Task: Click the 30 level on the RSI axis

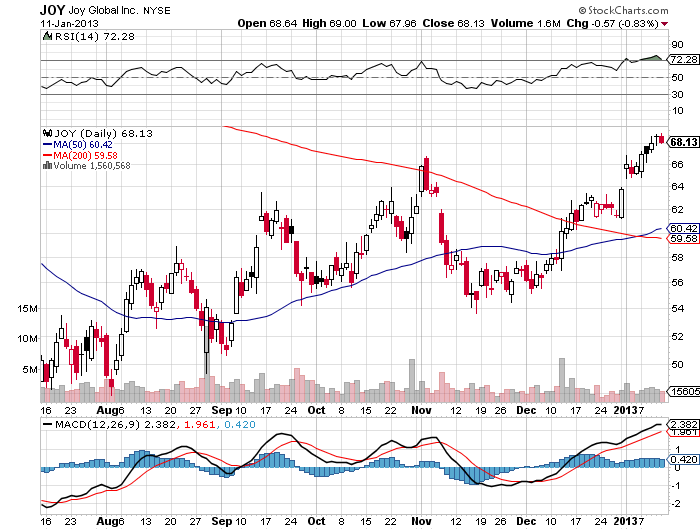Action: 677,94
